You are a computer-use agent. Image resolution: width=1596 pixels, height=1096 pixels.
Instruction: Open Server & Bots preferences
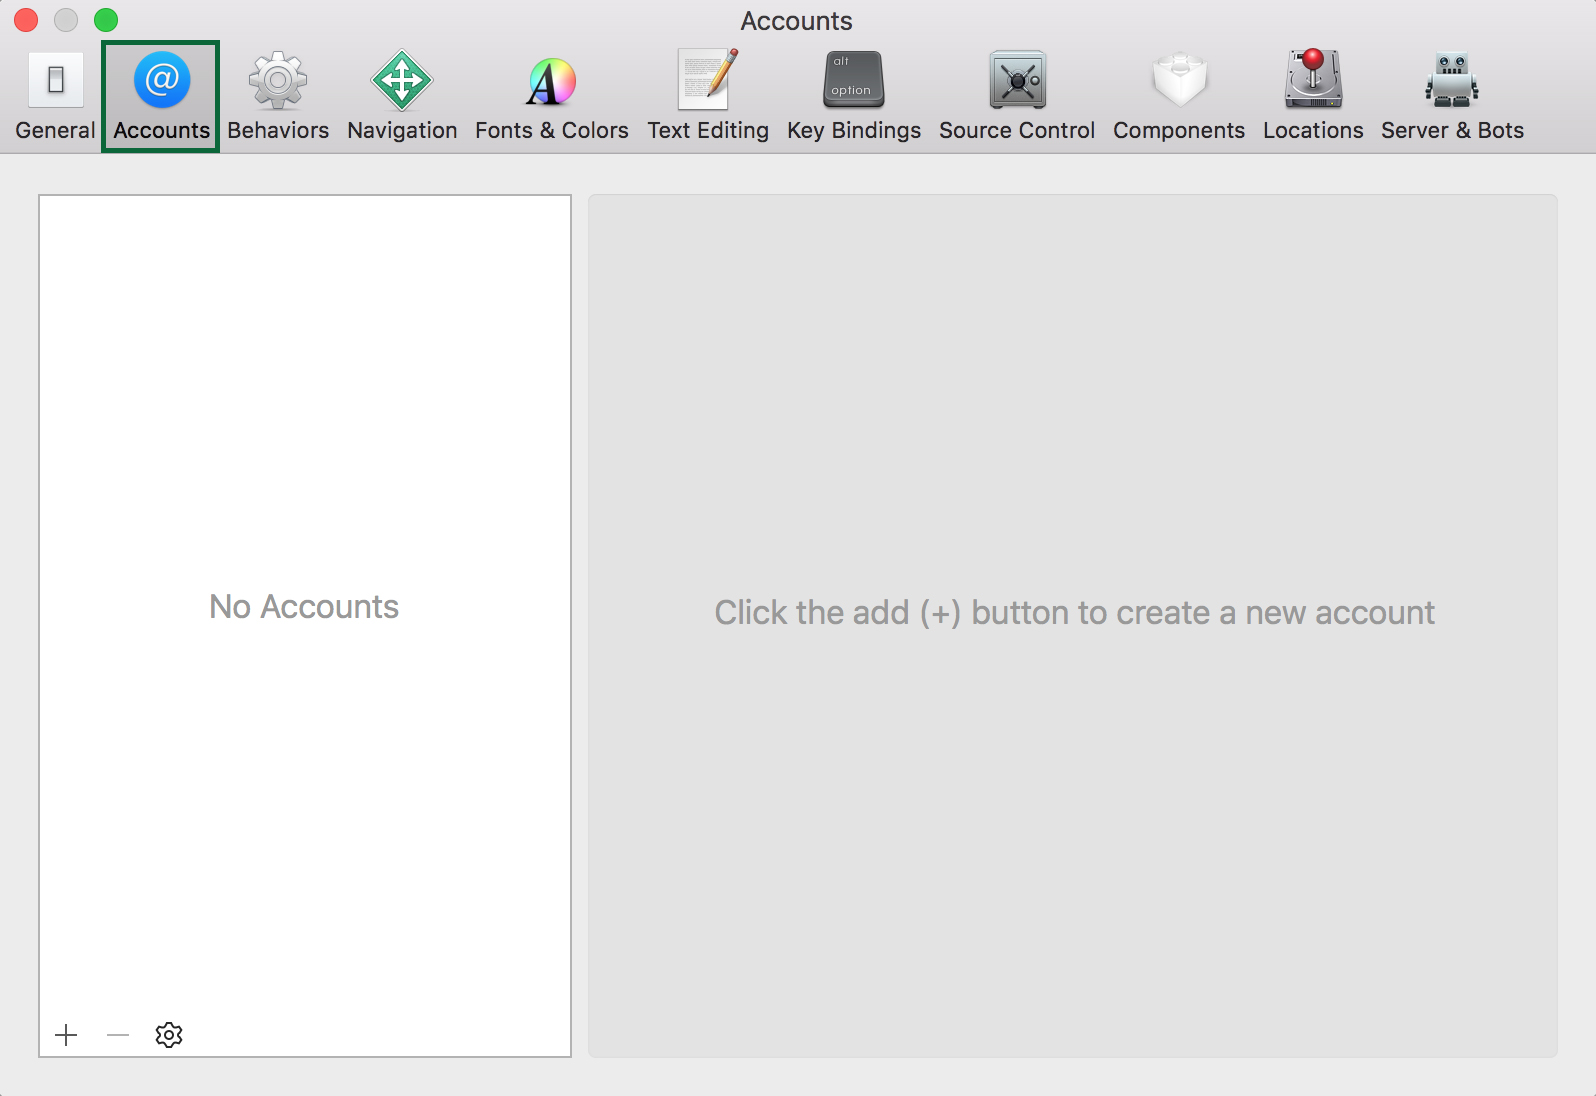1452,97
